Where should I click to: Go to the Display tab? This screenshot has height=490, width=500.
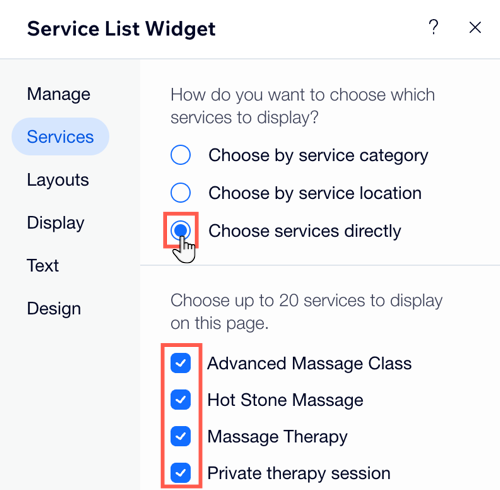click(x=56, y=223)
